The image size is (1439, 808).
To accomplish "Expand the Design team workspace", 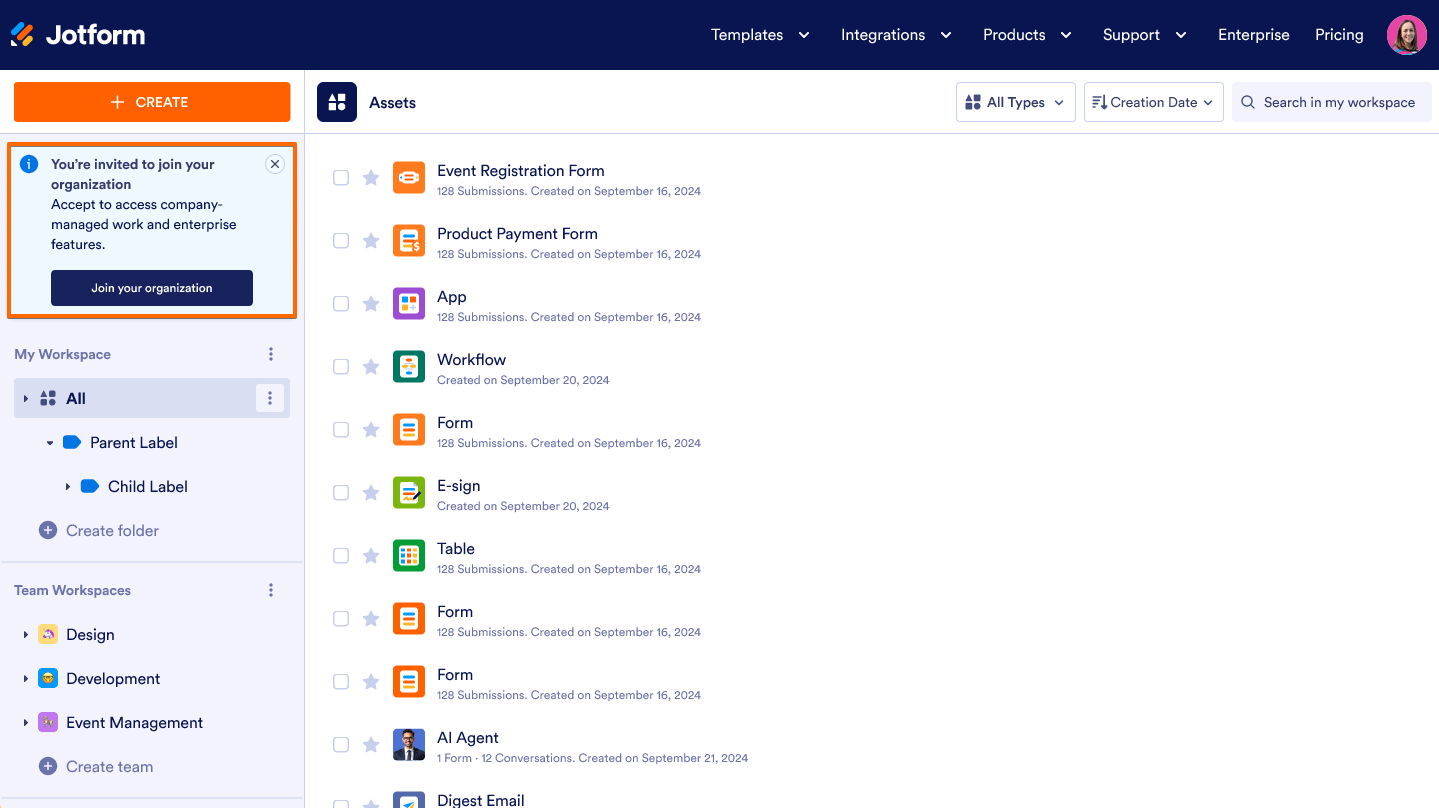I will coord(26,634).
